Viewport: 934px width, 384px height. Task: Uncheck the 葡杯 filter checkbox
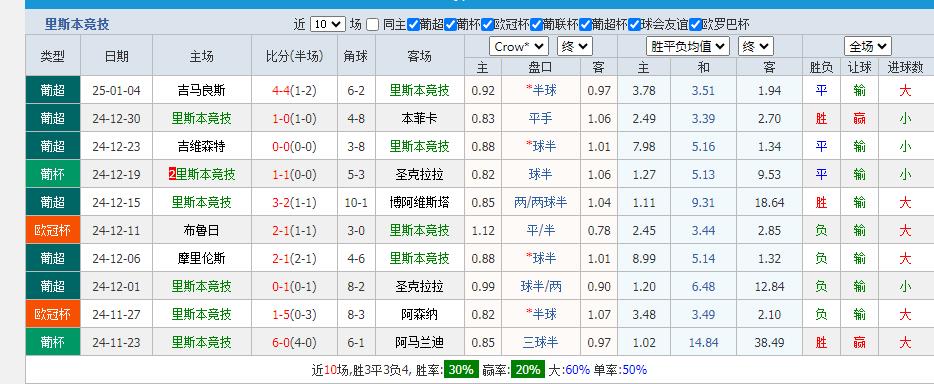(x=450, y=25)
